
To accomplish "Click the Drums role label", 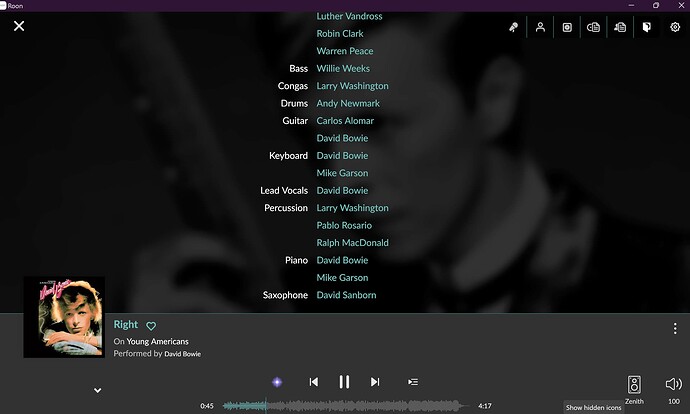I will point(294,103).
